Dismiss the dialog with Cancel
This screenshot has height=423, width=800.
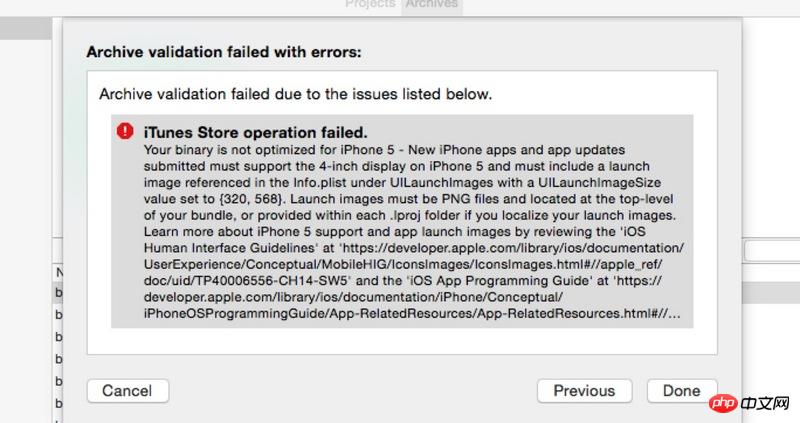[x=127, y=391]
